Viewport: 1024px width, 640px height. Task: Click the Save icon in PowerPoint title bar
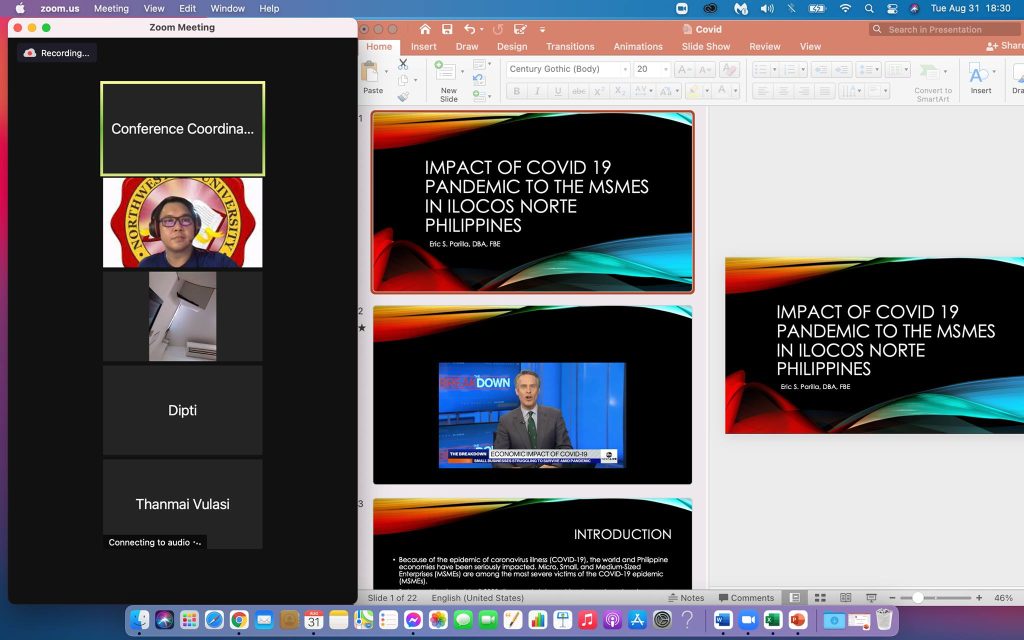[447, 29]
